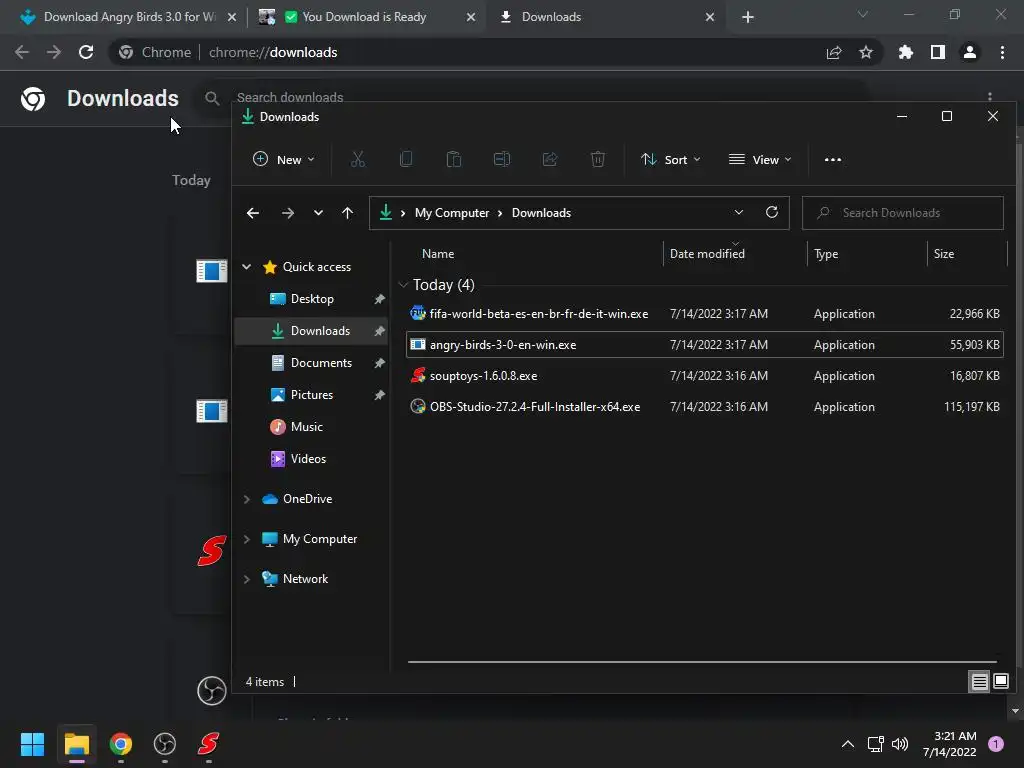Viewport: 1024px width, 768px height.
Task: Select fifa-world-beta-es-en-br-fr-de-it-win.exe file
Action: pos(705,314)
